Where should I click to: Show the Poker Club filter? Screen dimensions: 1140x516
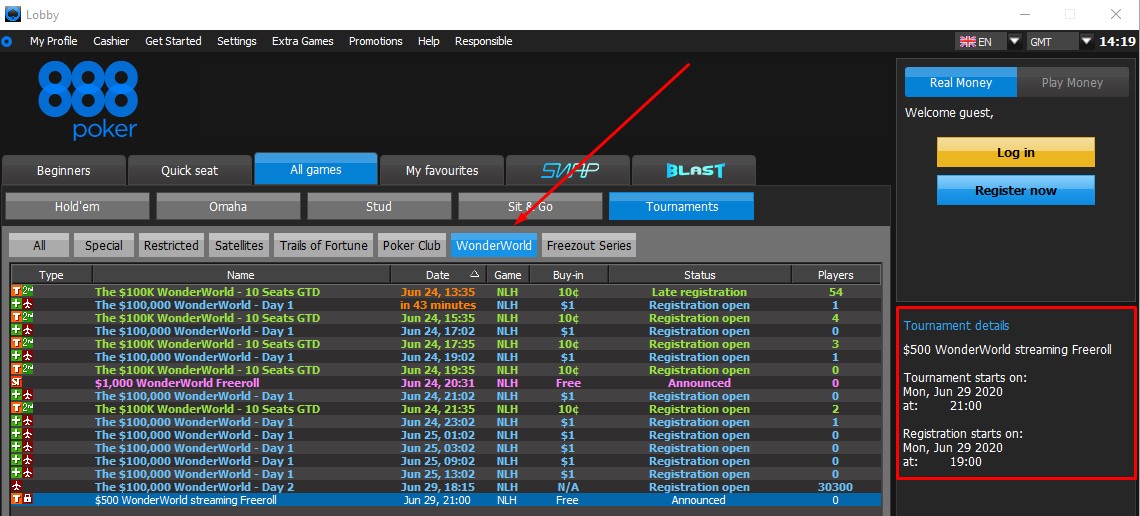(412, 246)
